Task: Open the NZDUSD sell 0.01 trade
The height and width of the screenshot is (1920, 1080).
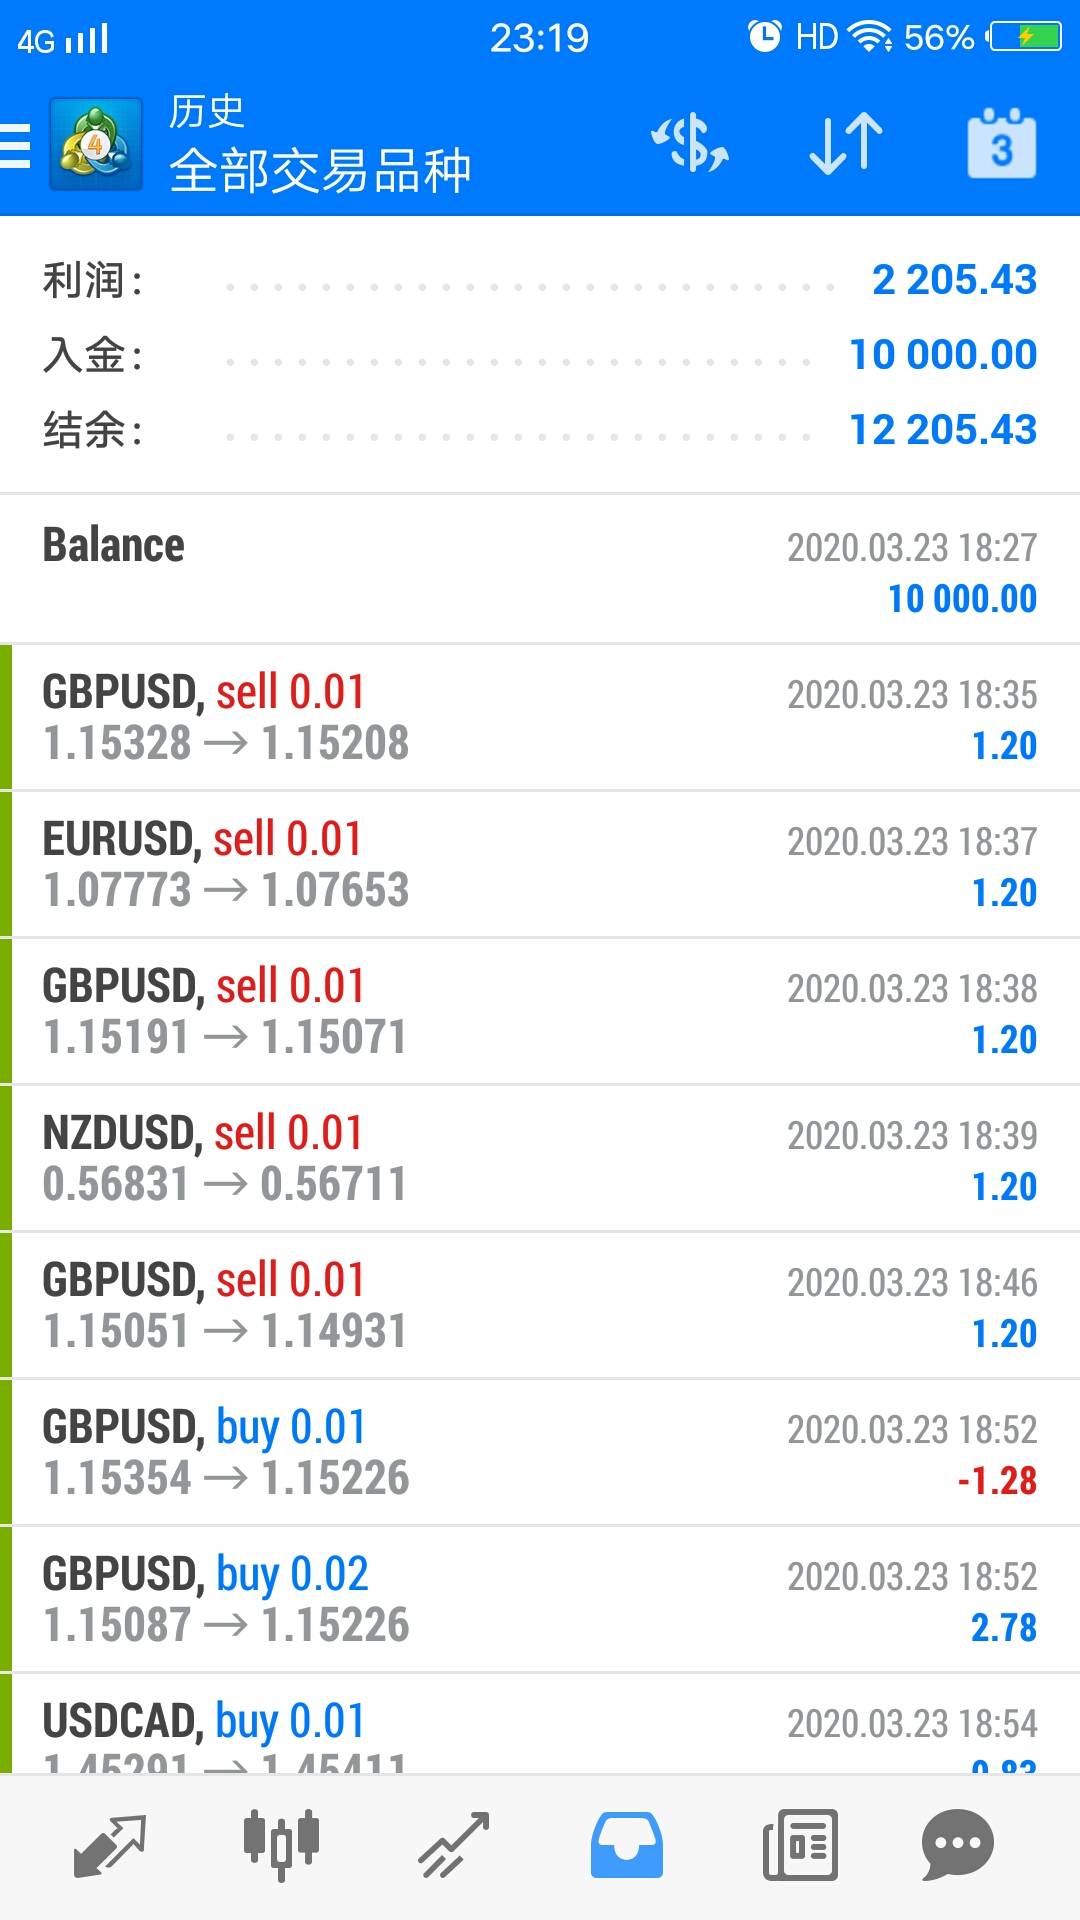Action: click(x=540, y=1158)
